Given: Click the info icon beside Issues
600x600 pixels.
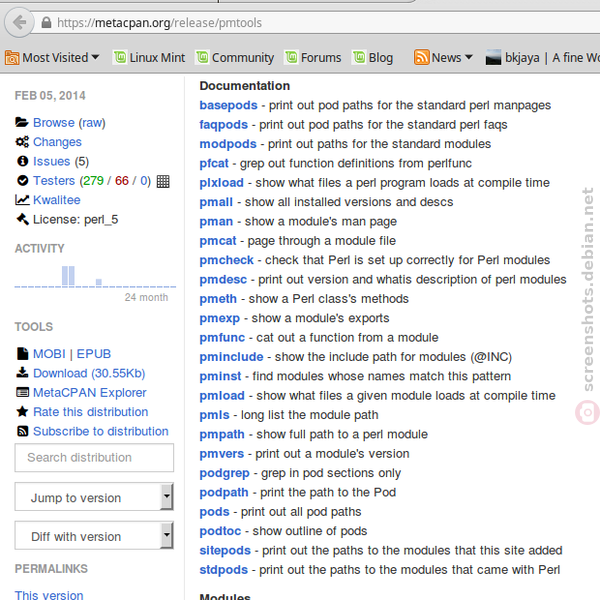Looking at the screenshot, I should tap(23, 161).
